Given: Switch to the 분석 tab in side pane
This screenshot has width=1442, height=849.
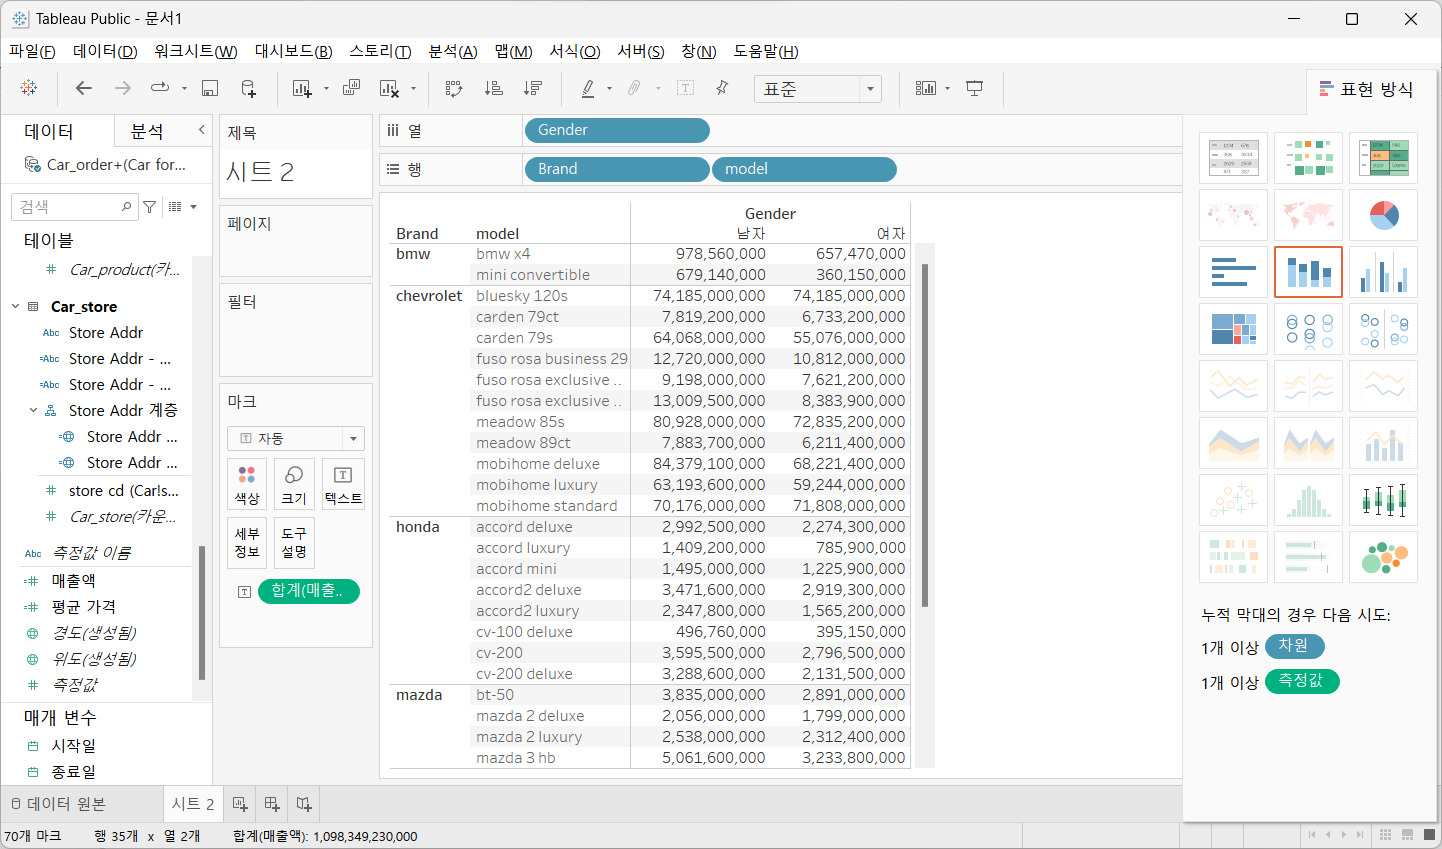Looking at the screenshot, I should point(147,131).
